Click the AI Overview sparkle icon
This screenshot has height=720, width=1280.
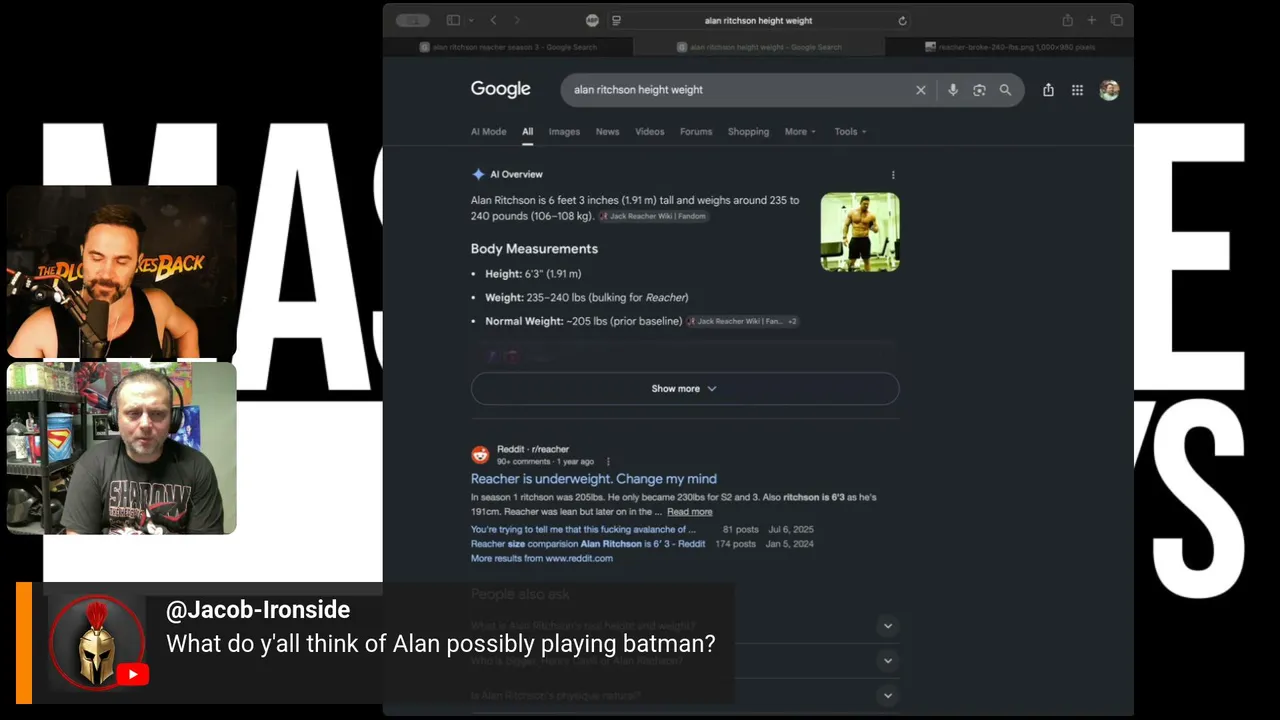pyautogui.click(x=478, y=174)
